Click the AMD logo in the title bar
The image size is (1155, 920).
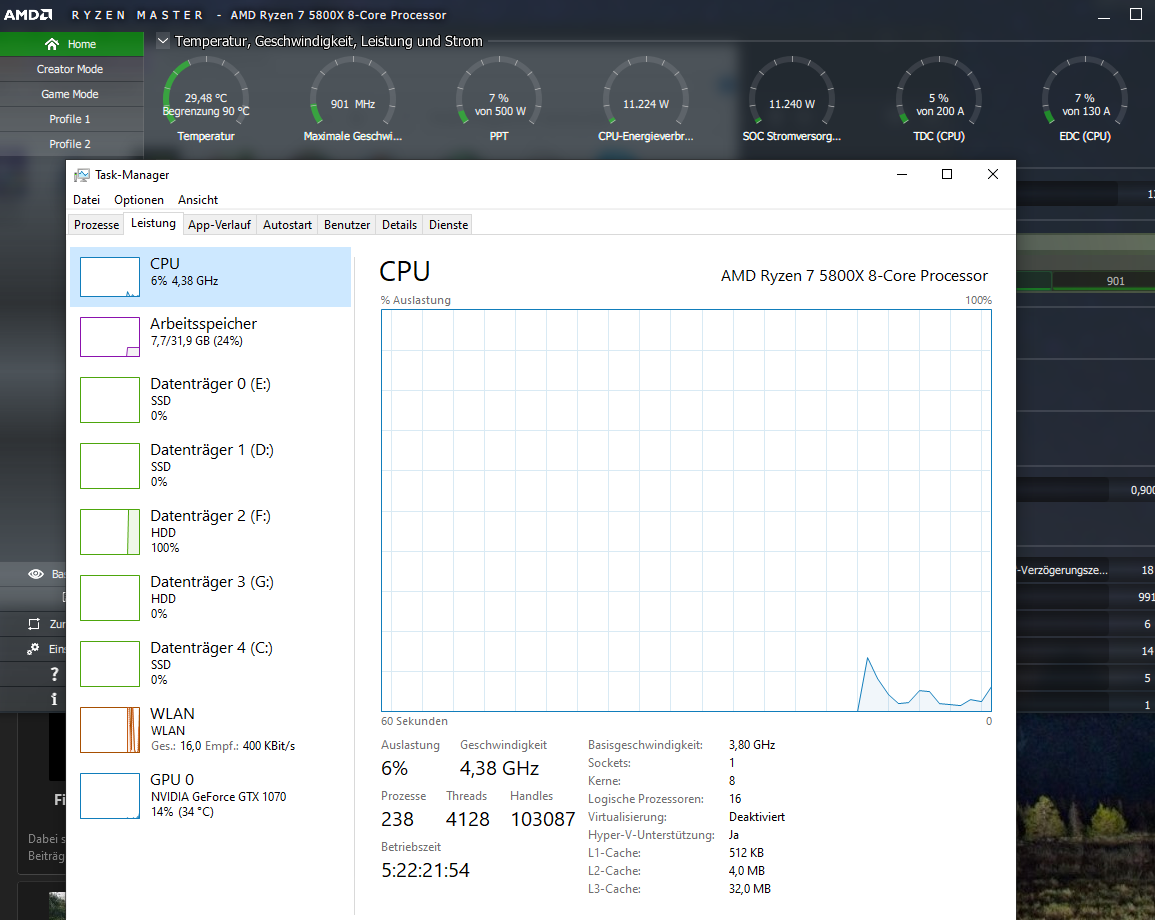(x=28, y=15)
